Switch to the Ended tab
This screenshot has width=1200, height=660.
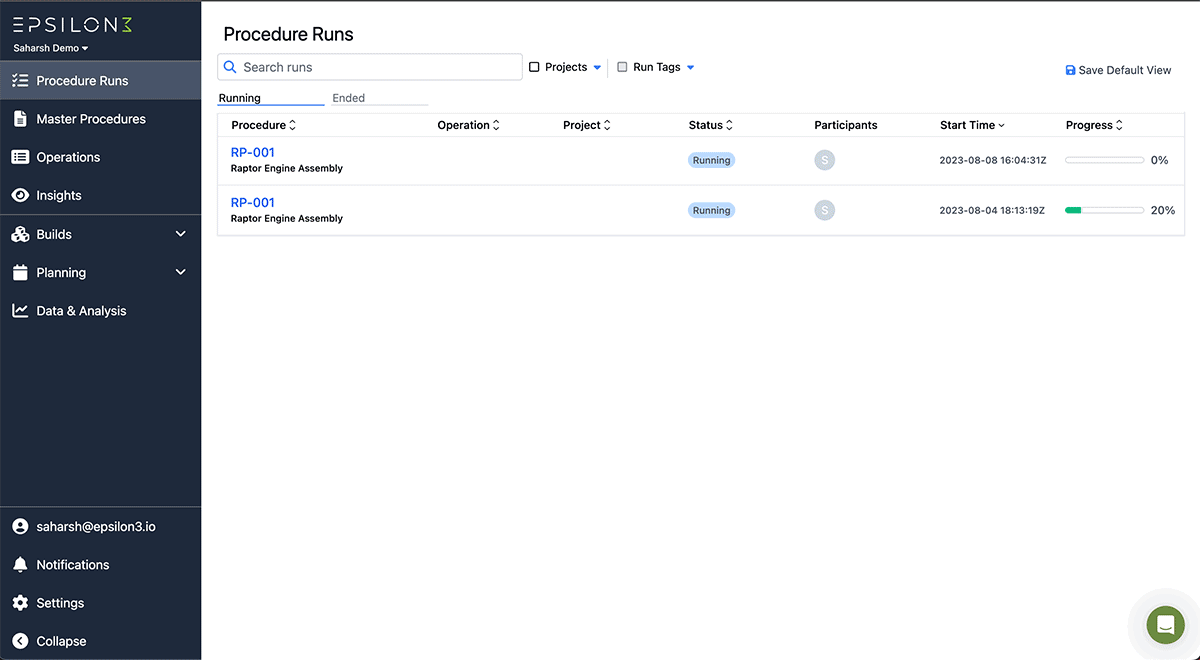[348, 98]
